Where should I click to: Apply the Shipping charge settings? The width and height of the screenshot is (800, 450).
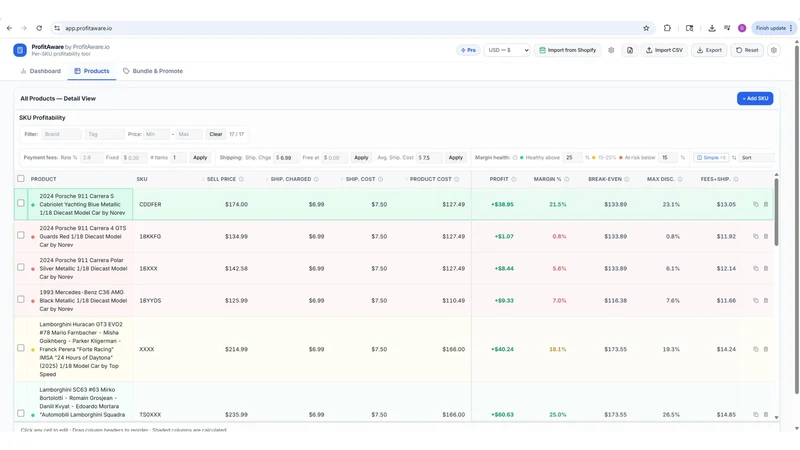pos(361,158)
